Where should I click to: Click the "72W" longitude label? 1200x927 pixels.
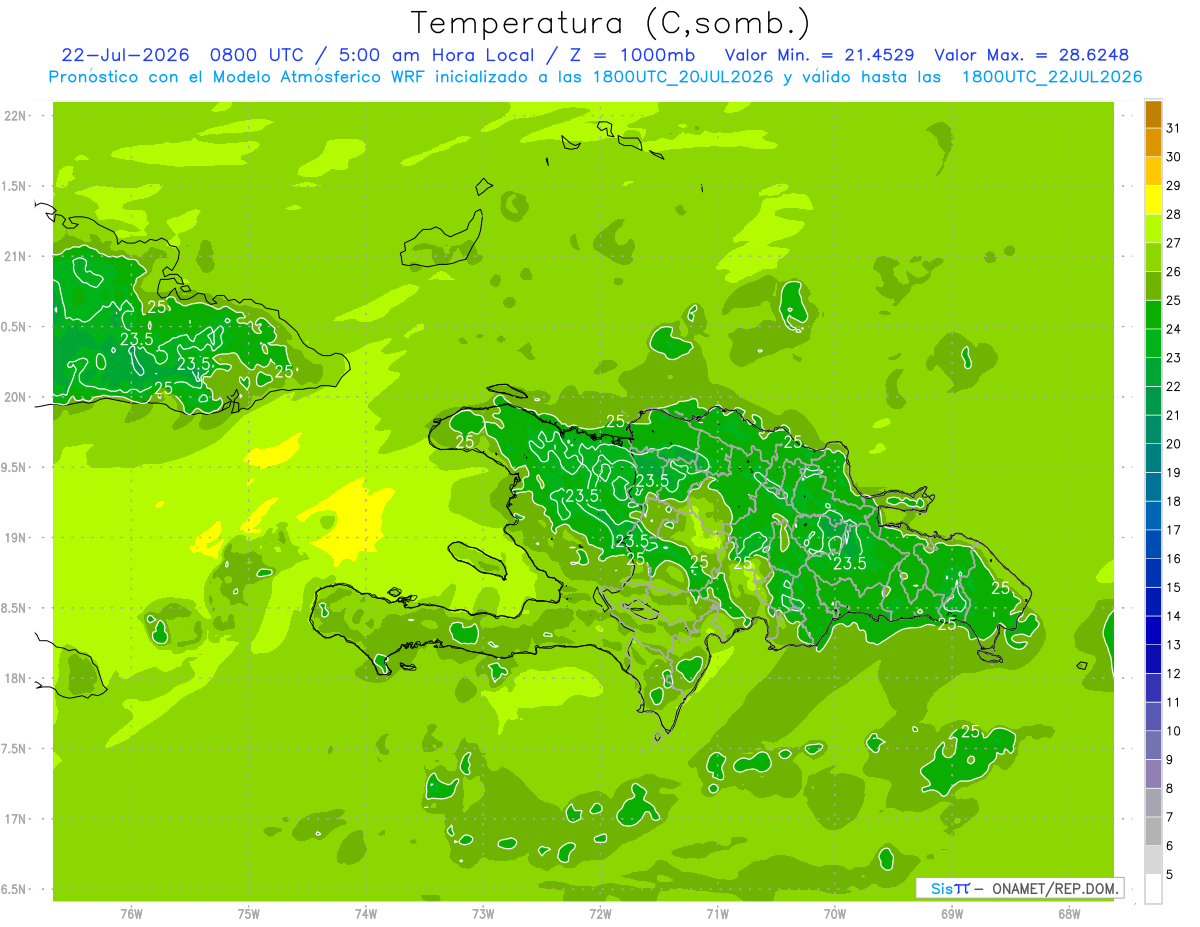pos(600,913)
